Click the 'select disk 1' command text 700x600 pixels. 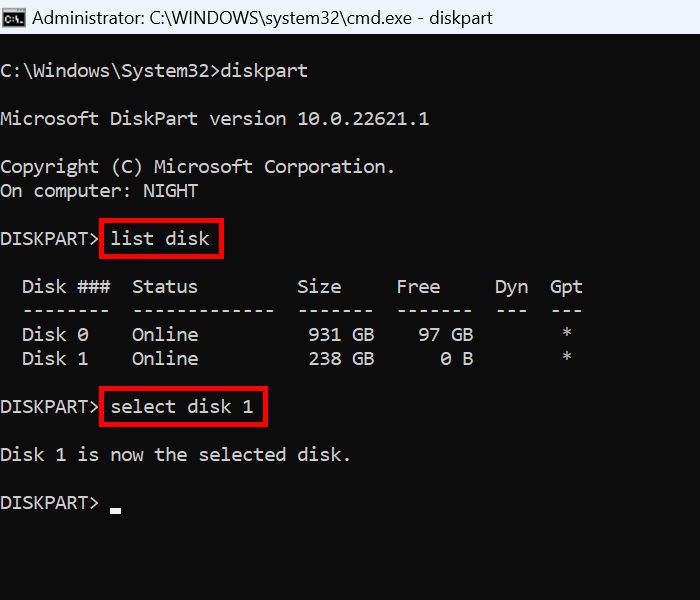pyautogui.click(x=182, y=407)
